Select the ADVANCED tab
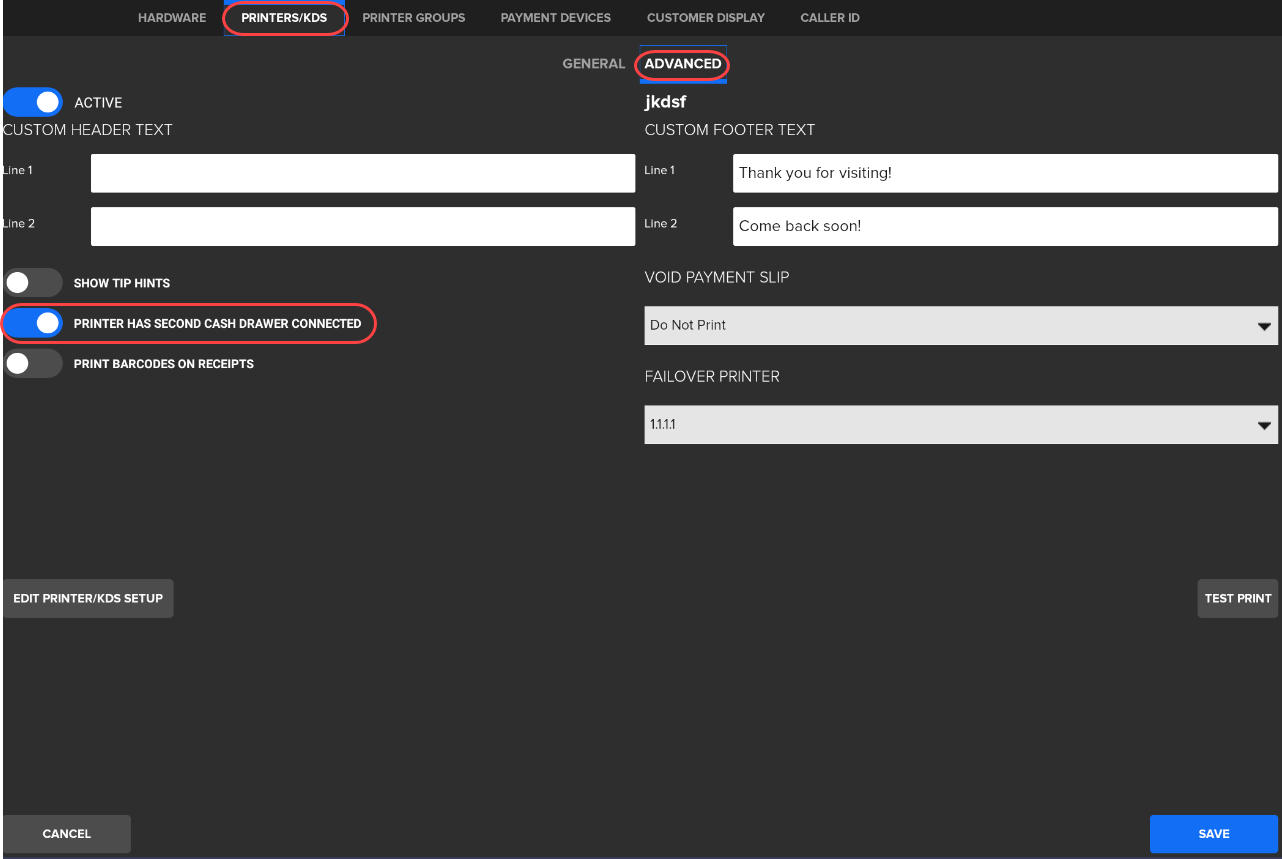Image resolution: width=1282 pixels, height=859 pixels. coord(682,63)
